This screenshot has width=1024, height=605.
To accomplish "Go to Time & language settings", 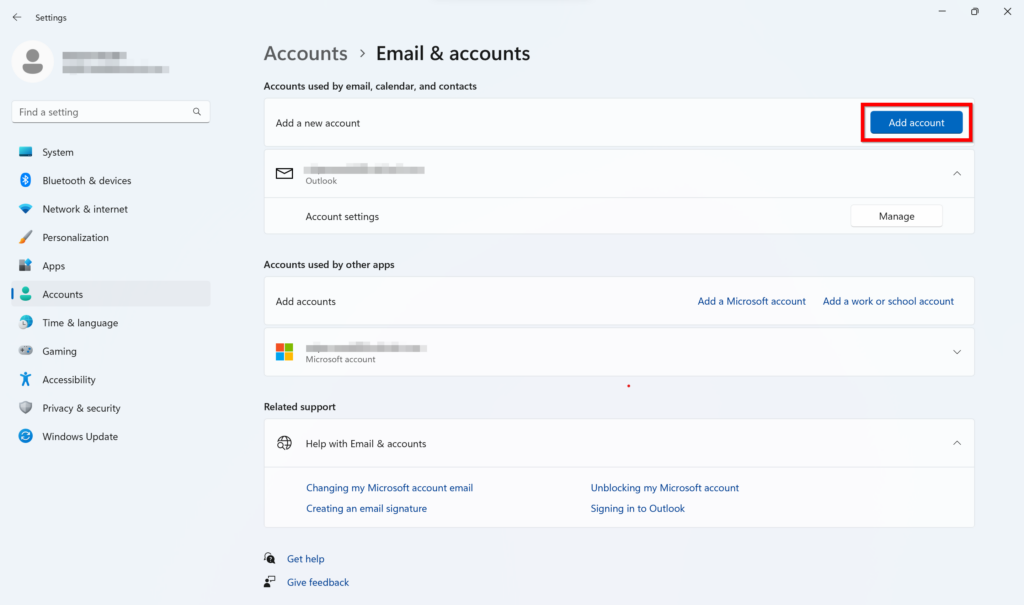I will tap(80, 323).
